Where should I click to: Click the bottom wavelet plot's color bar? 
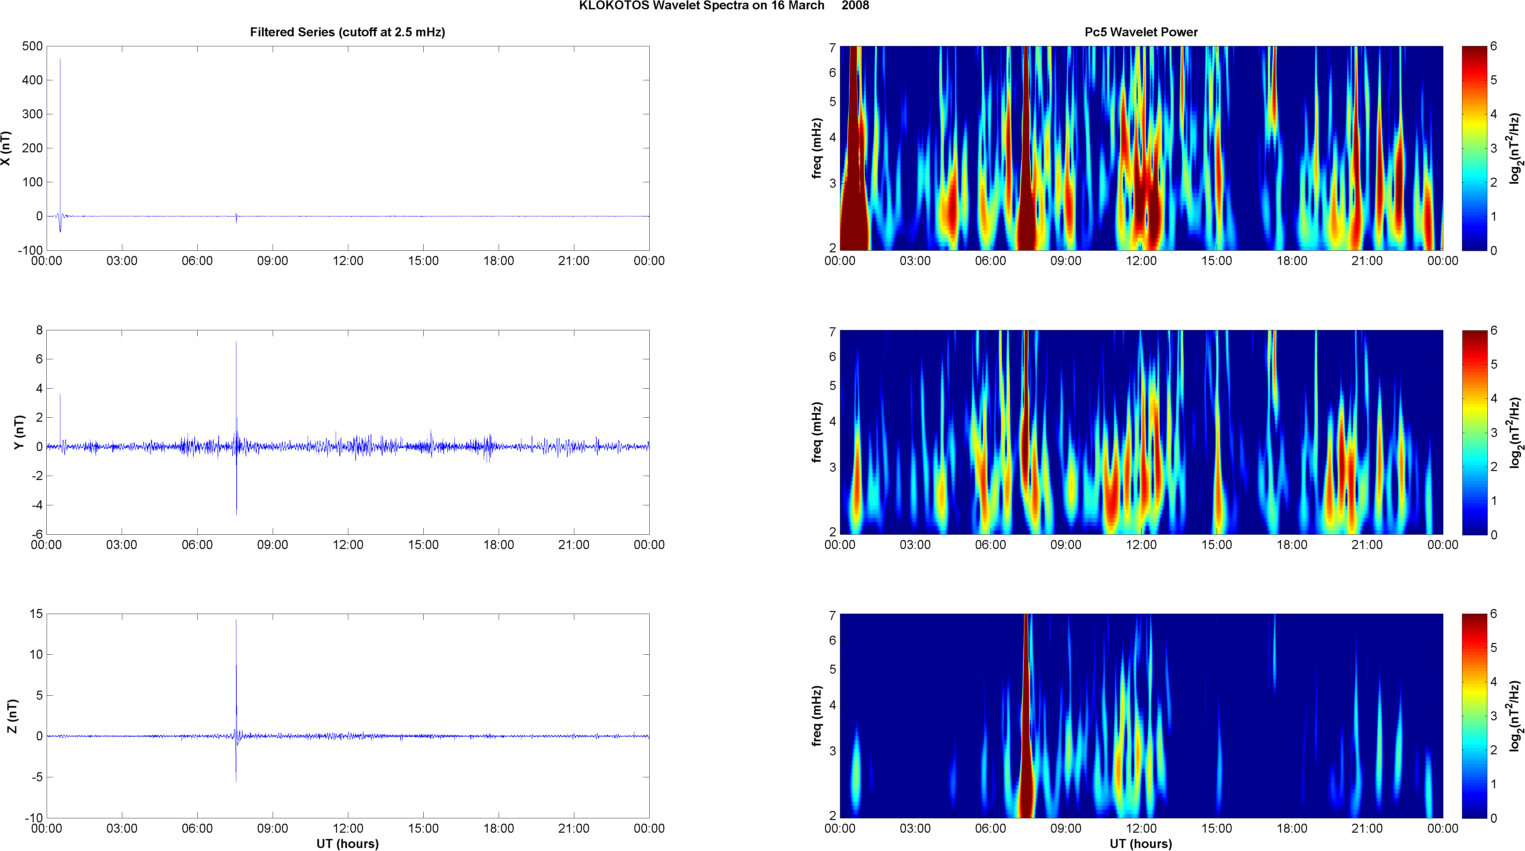pyautogui.click(x=1475, y=716)
